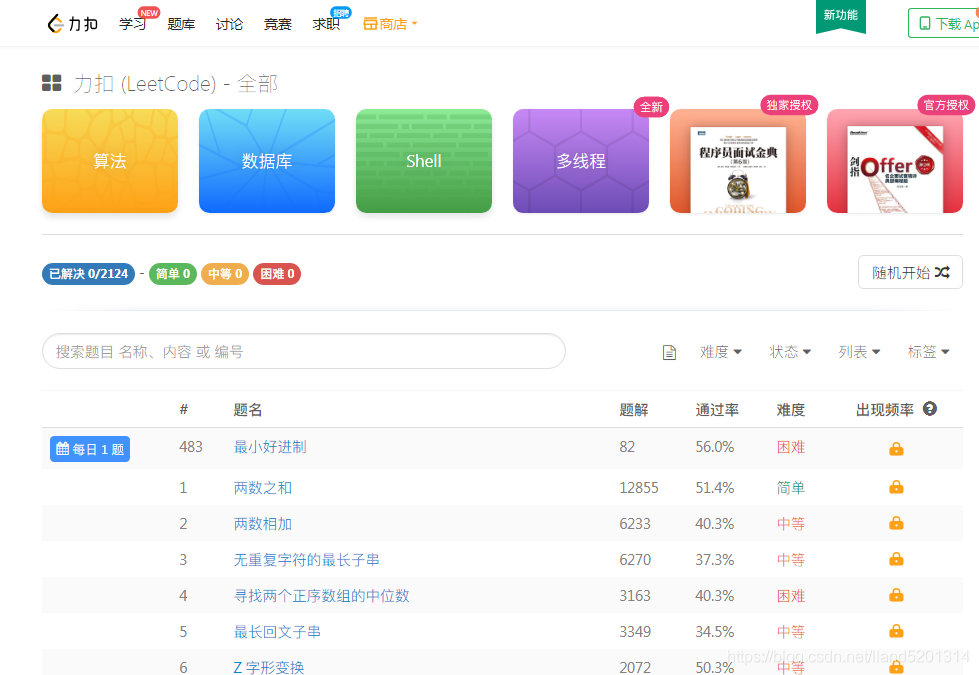The height and width of the screenshot is (675, 979).
Task: Open the 剑指 Offer book card
Action: [895, 161]
